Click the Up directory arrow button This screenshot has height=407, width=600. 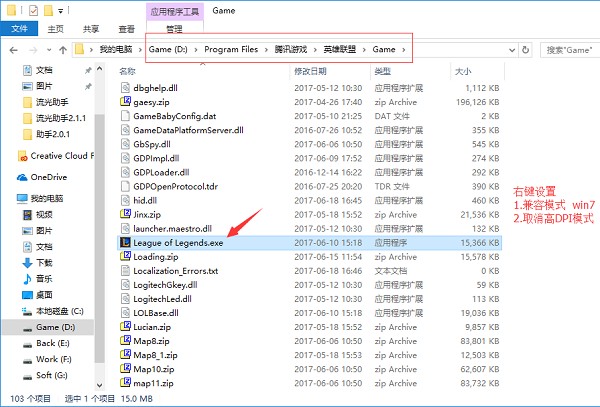[x=61, y=49]
